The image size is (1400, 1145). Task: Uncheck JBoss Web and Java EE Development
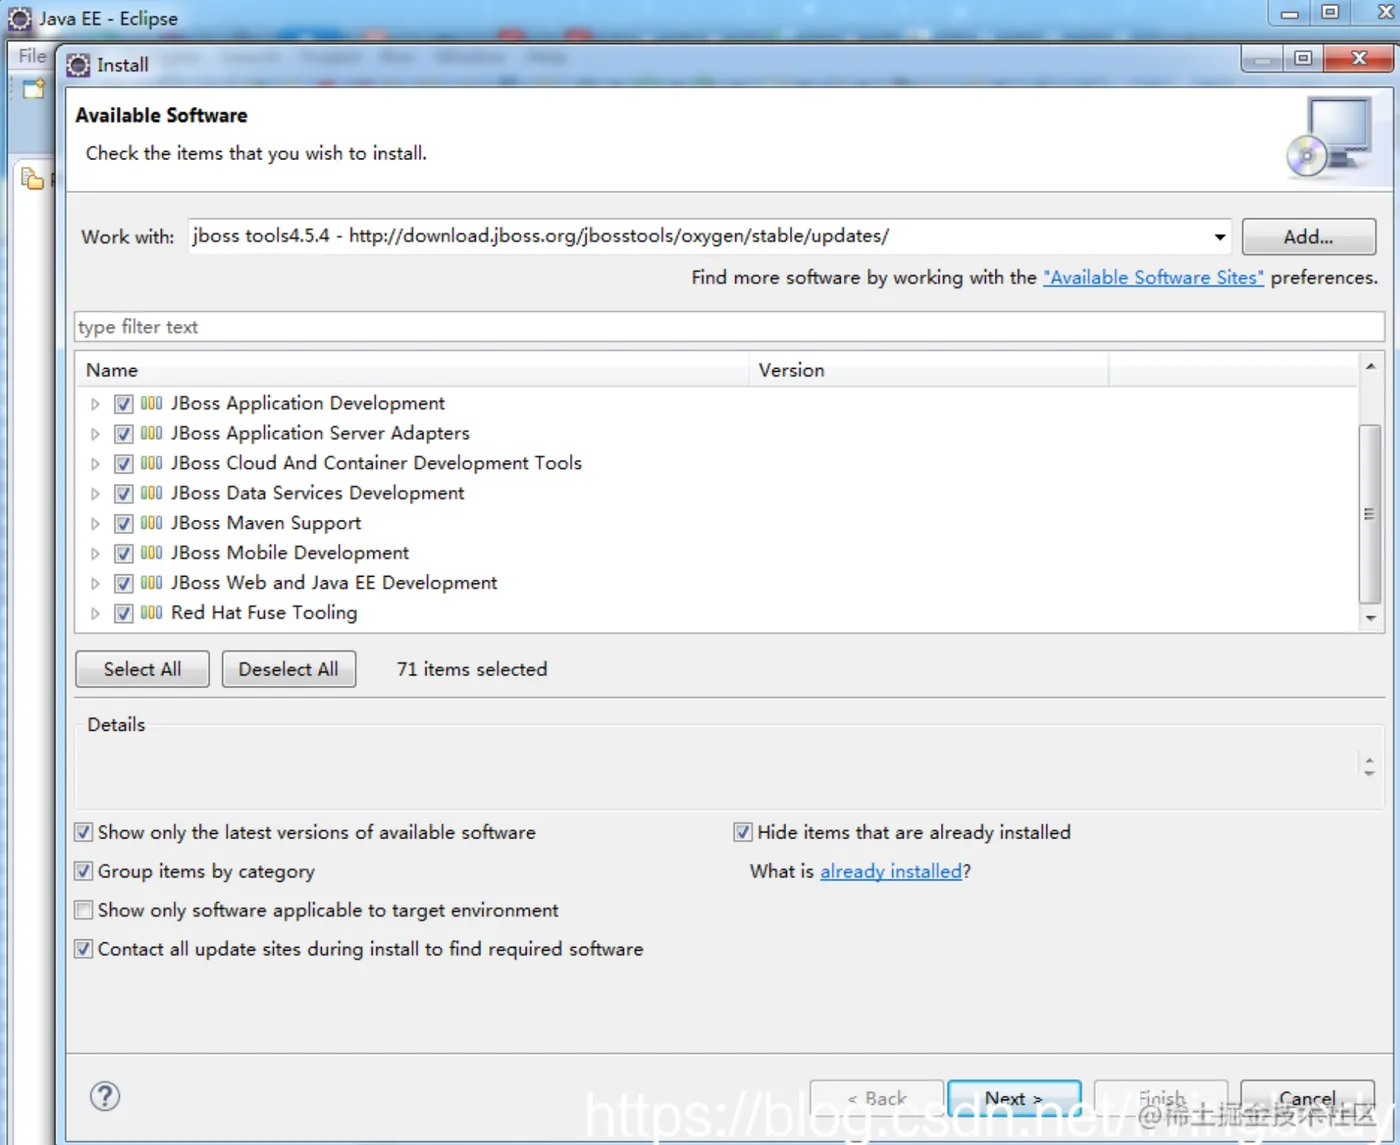click(124, 584)
